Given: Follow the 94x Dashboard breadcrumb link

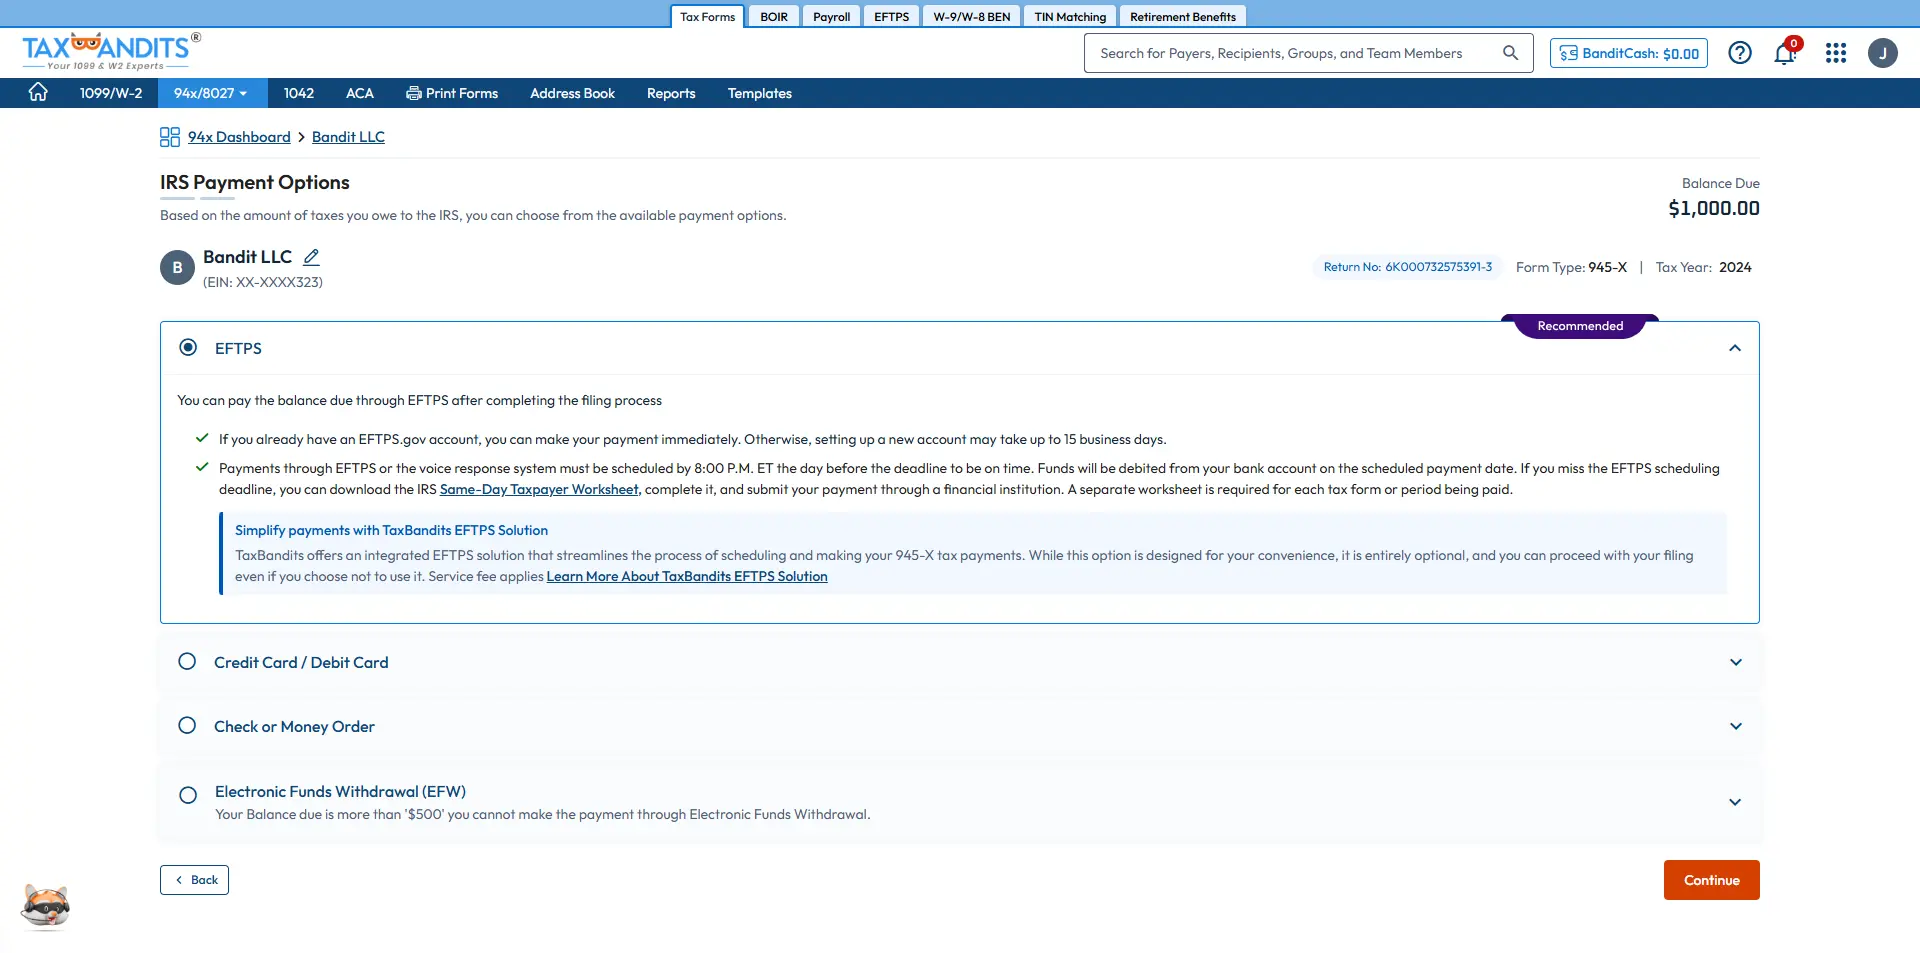Looking at the screenshot, I should (239, 137).
